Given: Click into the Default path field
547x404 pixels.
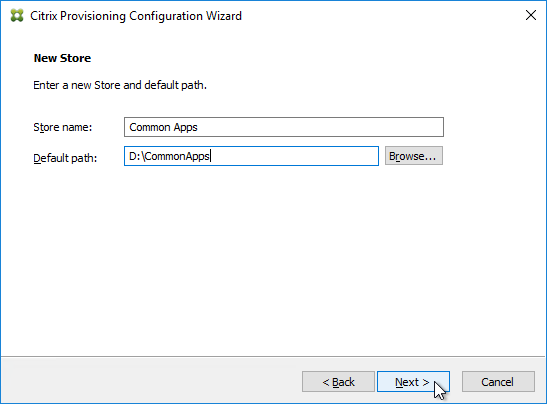Looking at the screenshot, I should pos(251,156).
